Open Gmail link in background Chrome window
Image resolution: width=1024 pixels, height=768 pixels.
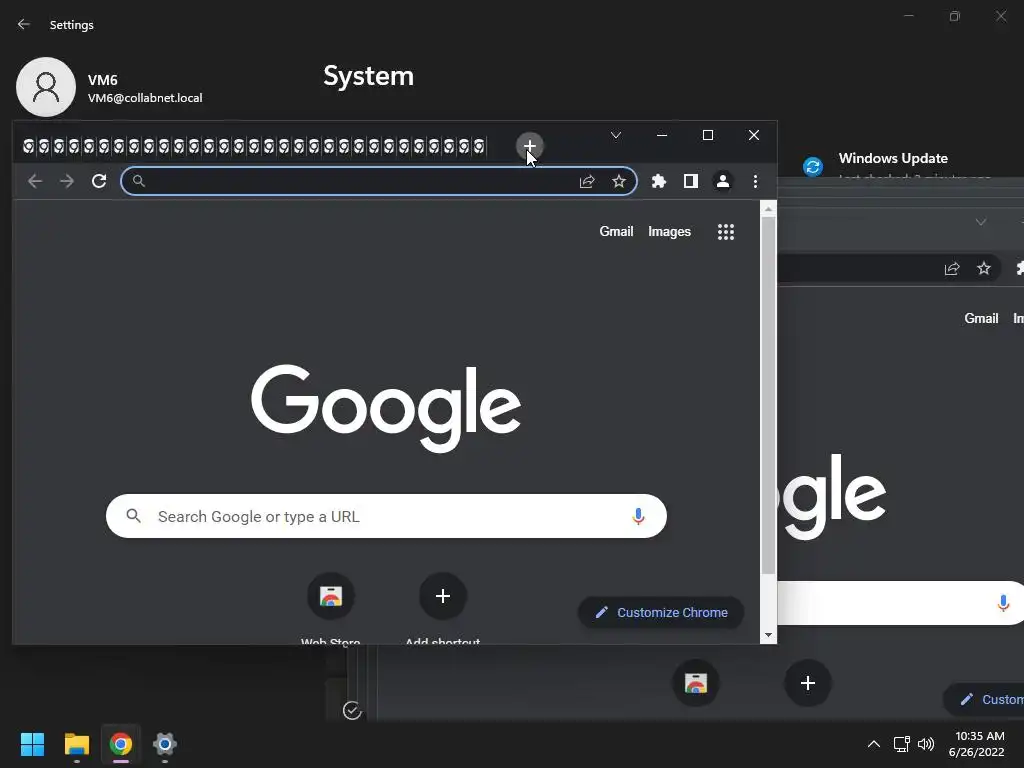pos(982,318)
